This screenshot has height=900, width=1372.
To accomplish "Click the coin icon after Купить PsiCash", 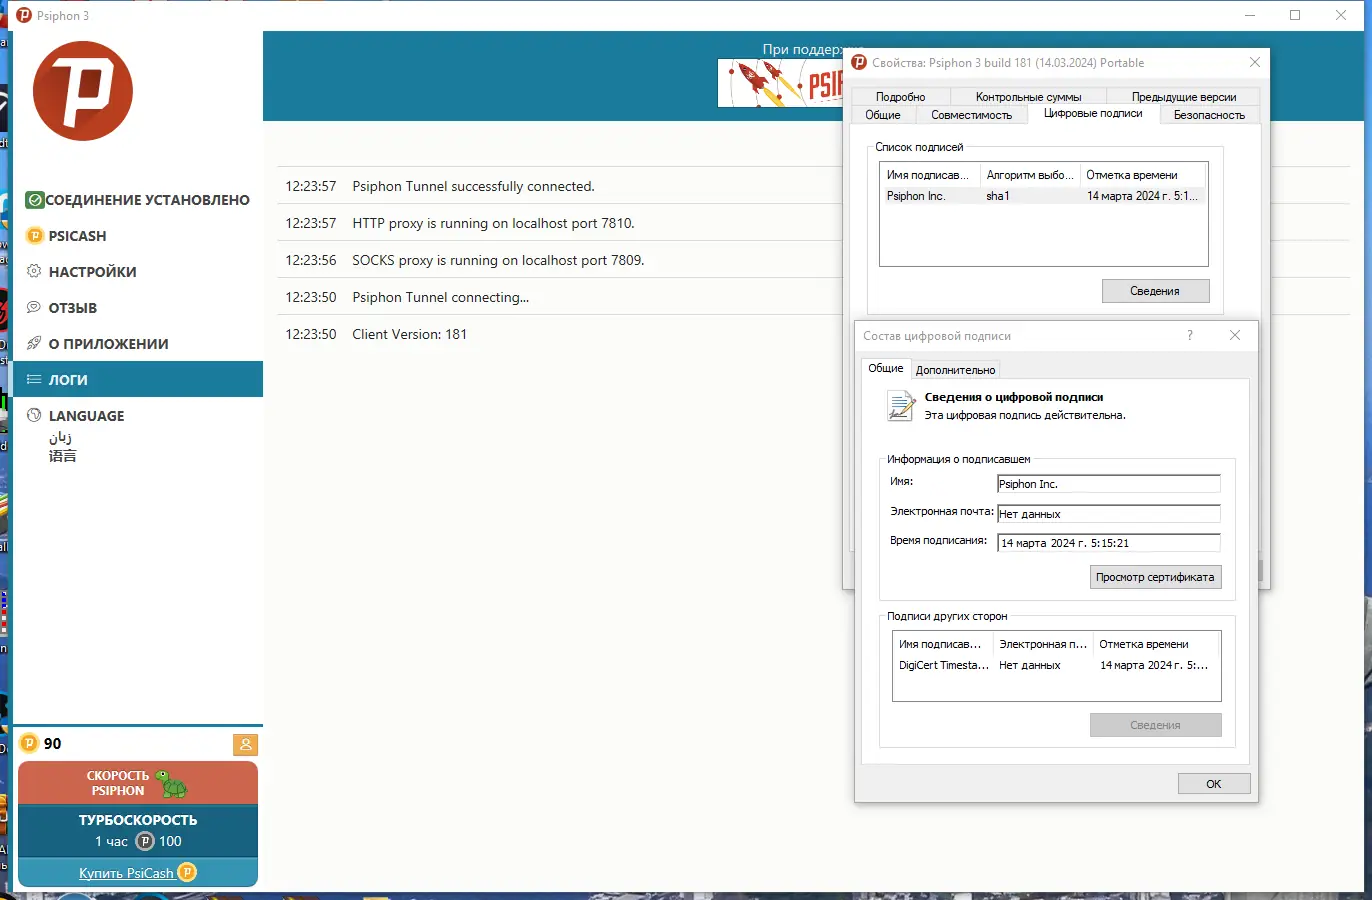I will click(187, 872).
